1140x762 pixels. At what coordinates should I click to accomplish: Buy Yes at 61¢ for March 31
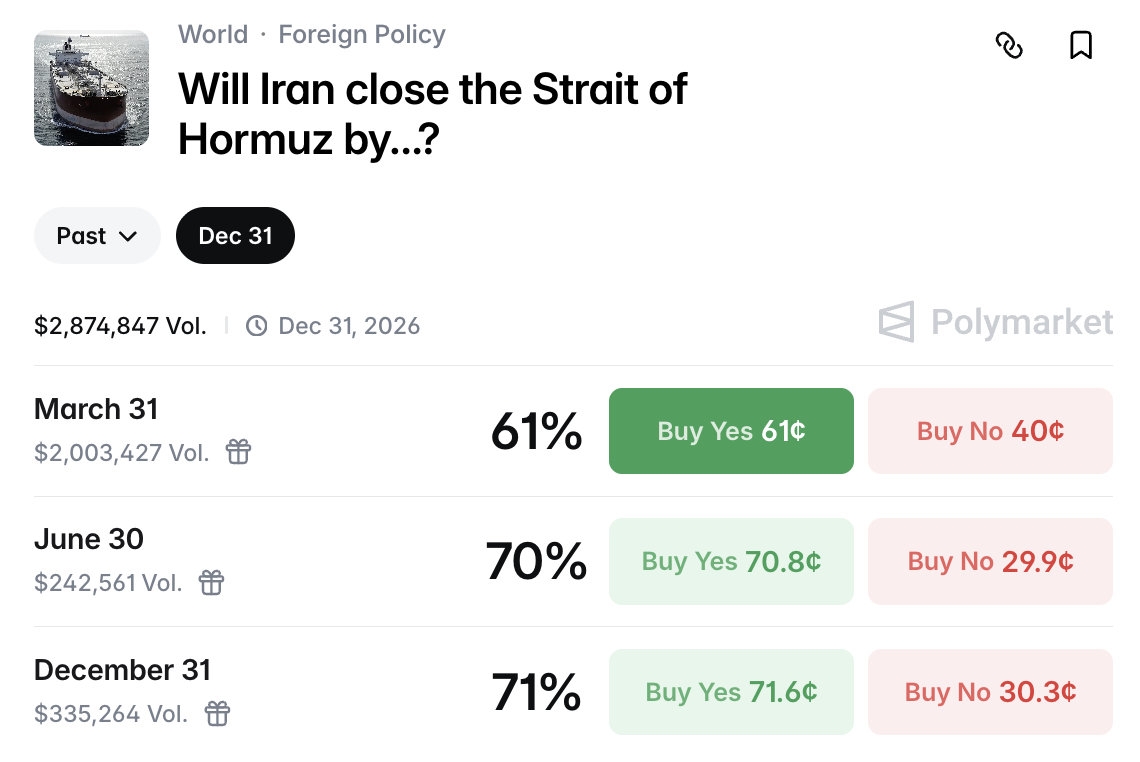(x=731, y=431)
